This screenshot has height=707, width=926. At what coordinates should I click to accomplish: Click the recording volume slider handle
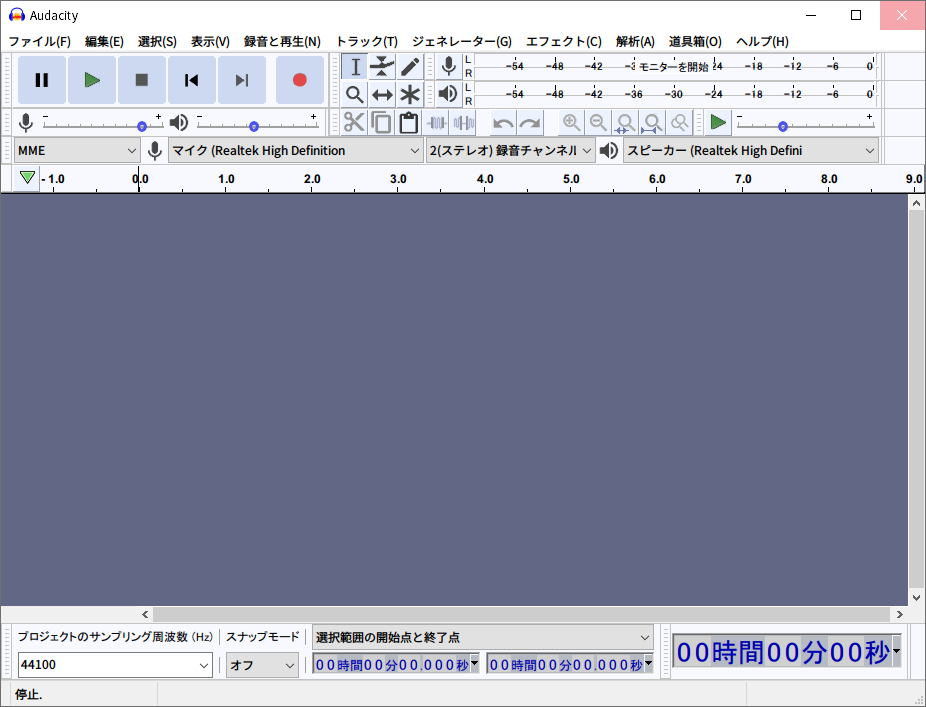(x=142, y=126)
